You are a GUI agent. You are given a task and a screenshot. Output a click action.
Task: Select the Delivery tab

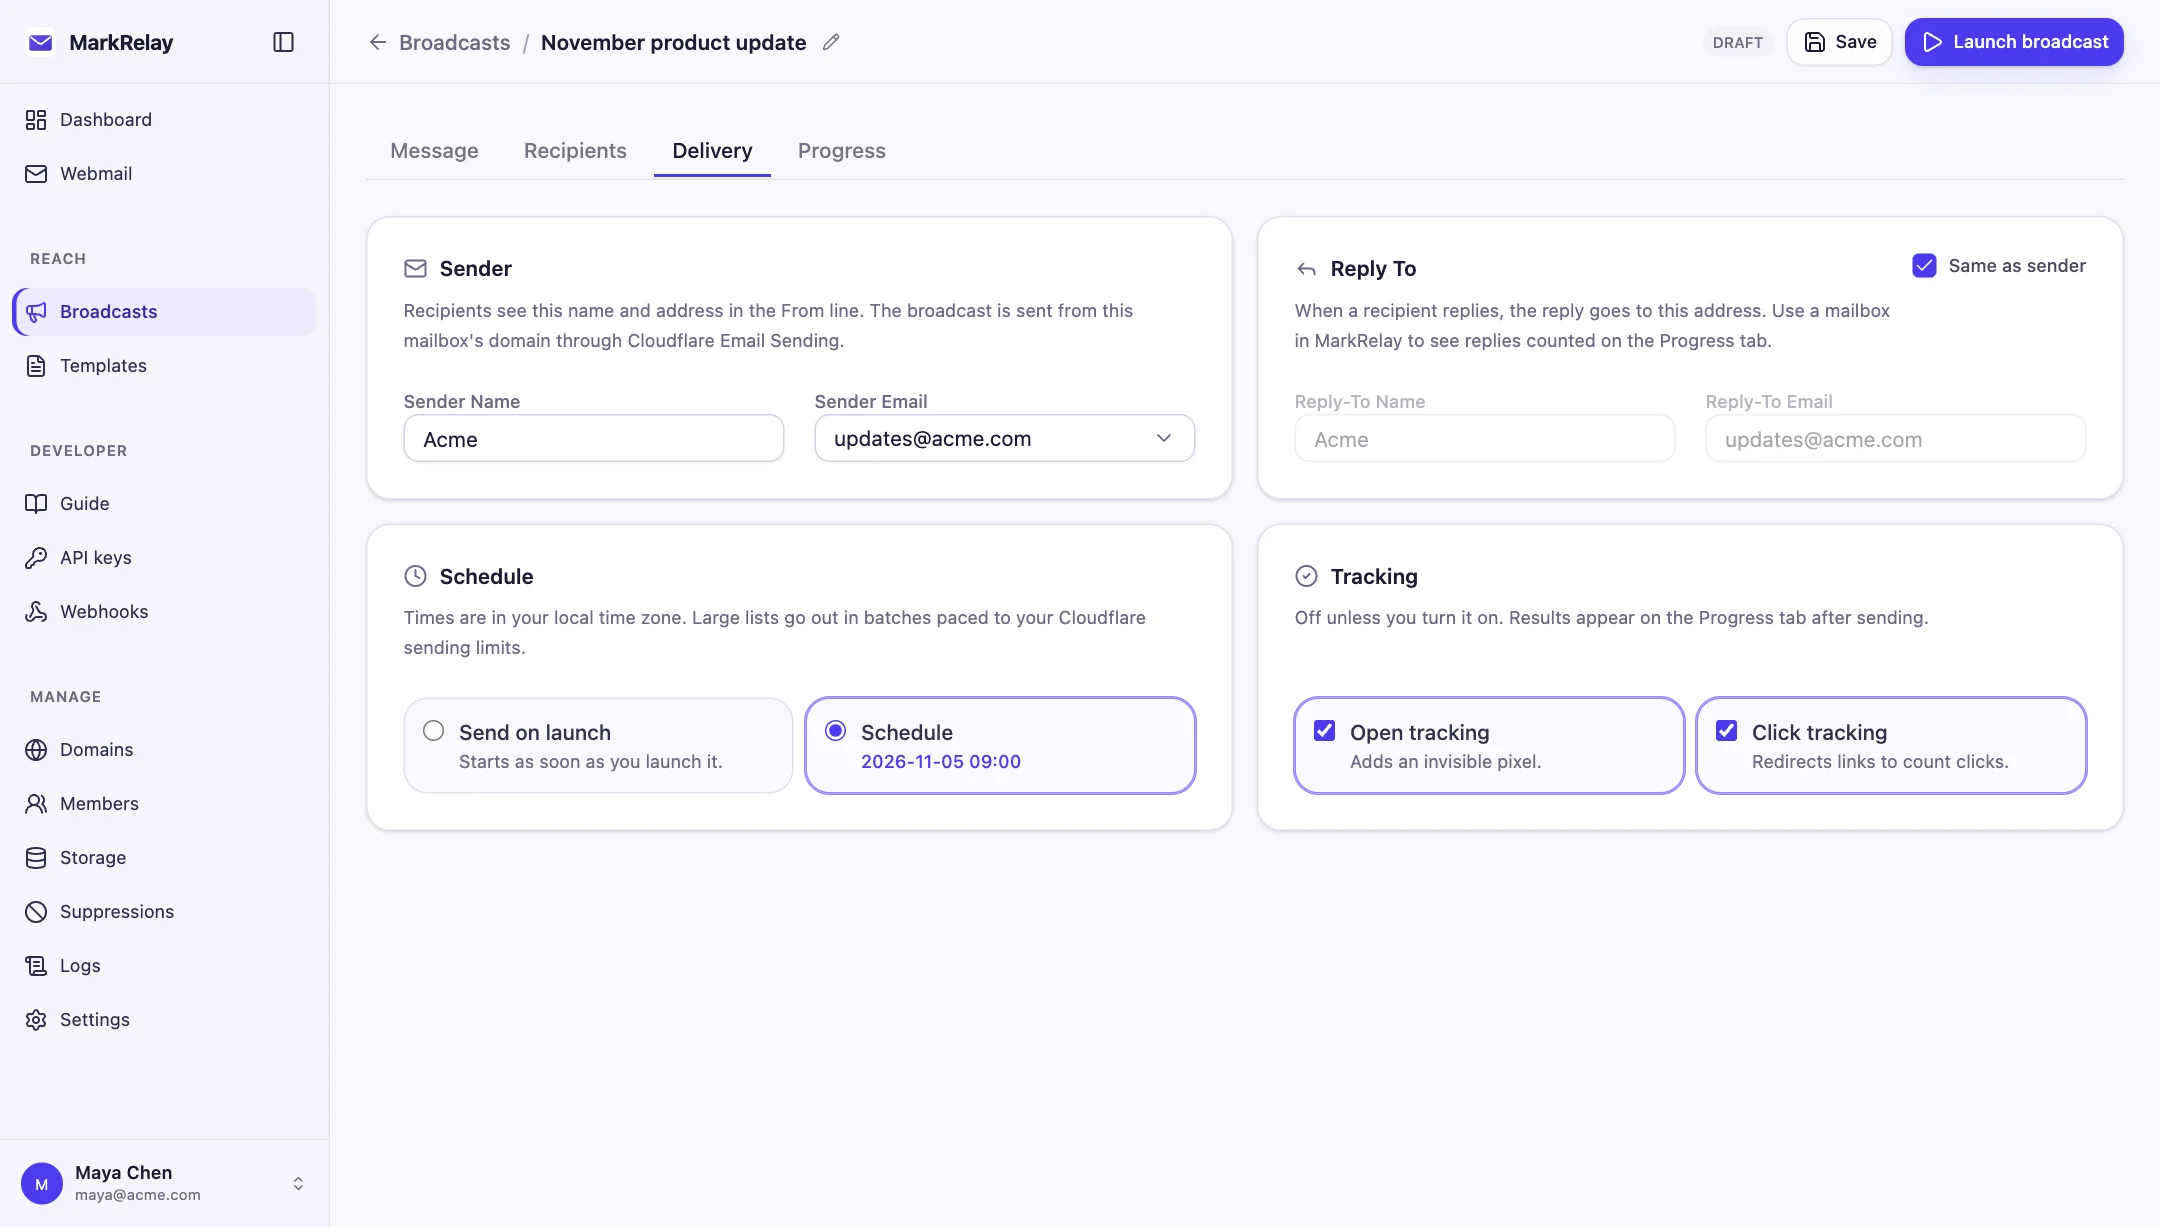point(712,151)
